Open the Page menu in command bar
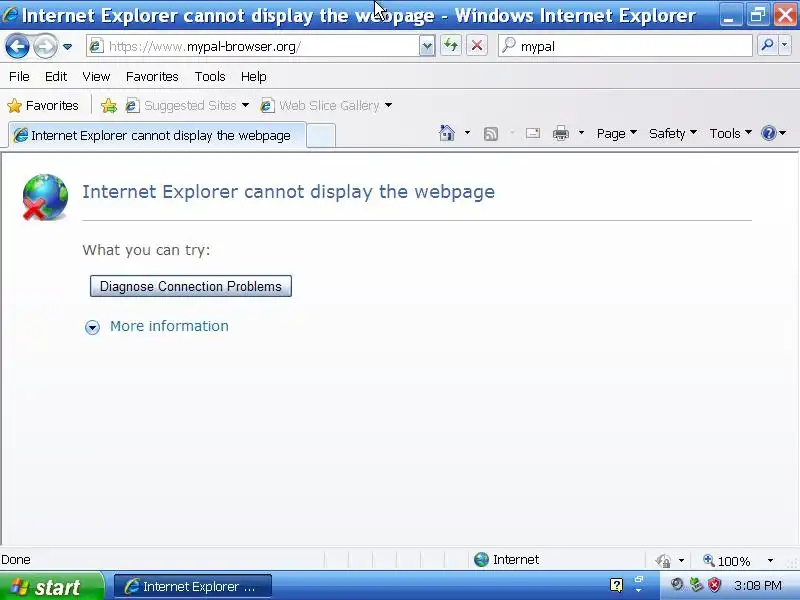The height and width of the screenshot is (600, 800). (616, 133)
